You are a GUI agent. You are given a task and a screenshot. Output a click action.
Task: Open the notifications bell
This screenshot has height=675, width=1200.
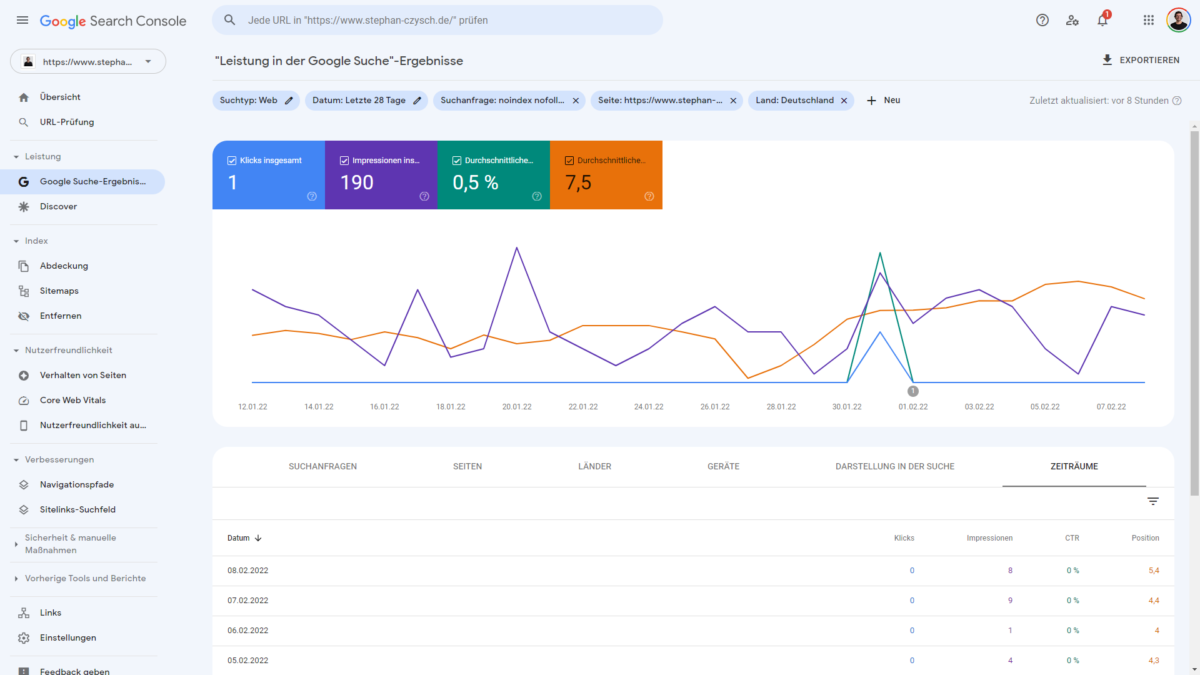point(1103,20)
